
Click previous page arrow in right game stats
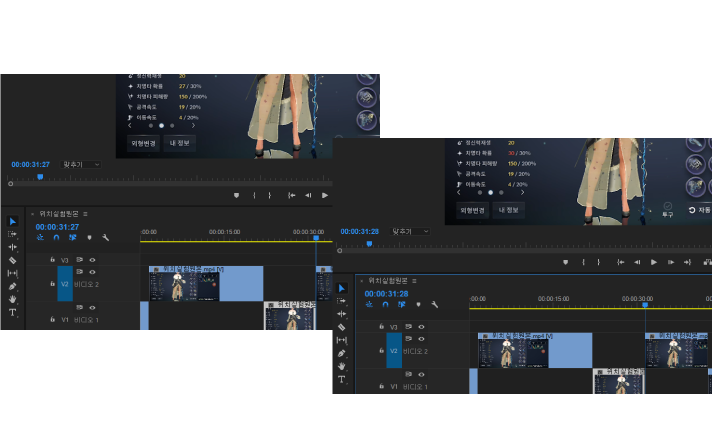459,192
